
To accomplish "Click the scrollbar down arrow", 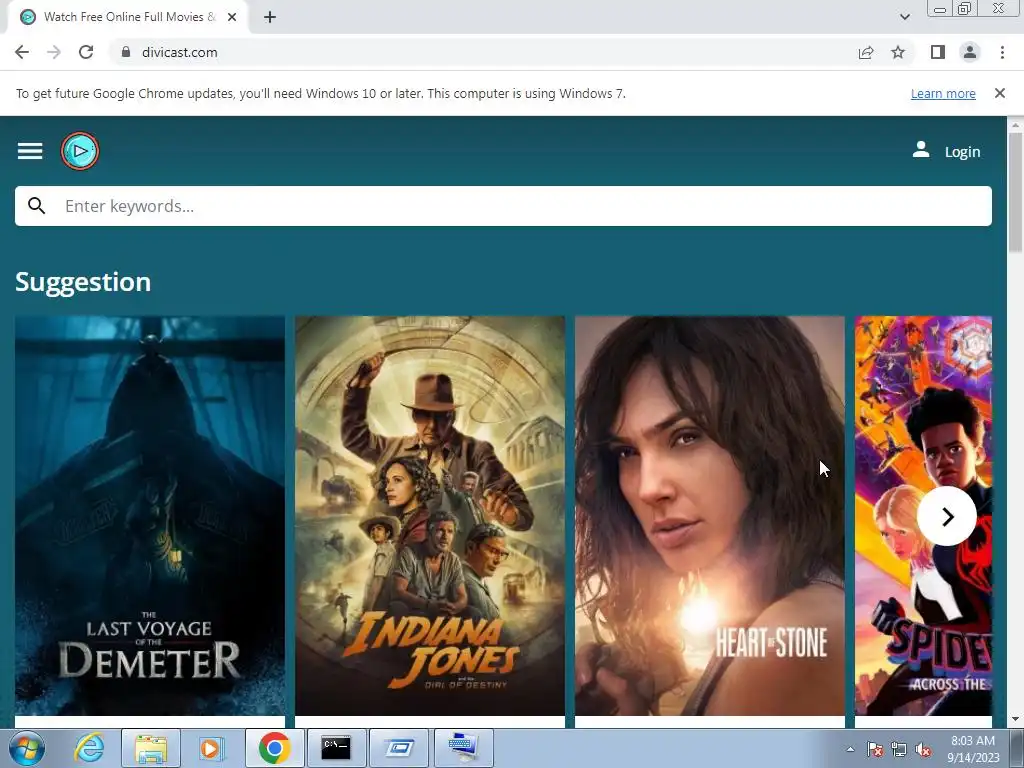I will click(x=1015, y=719).
